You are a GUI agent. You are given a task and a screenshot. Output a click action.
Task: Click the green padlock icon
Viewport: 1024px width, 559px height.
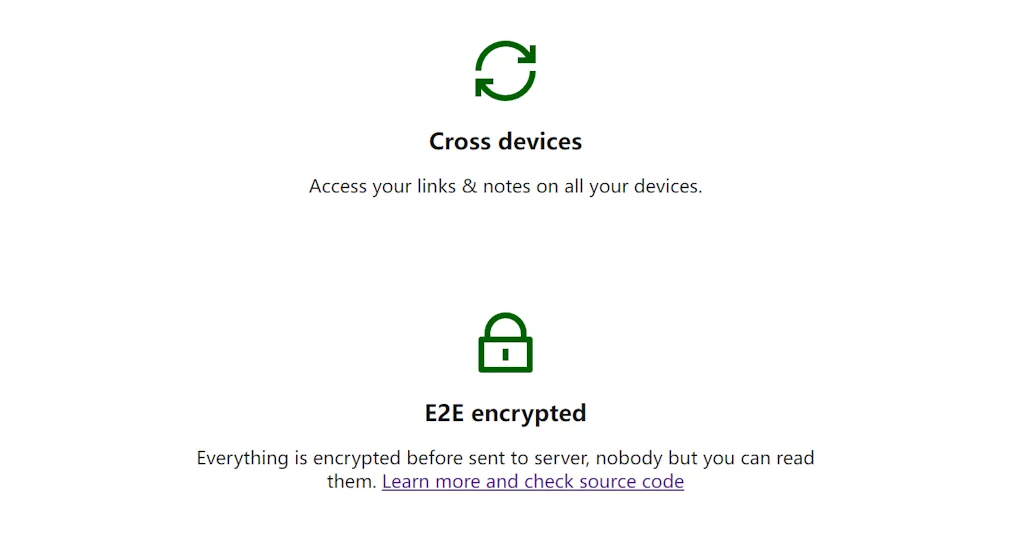505,343
